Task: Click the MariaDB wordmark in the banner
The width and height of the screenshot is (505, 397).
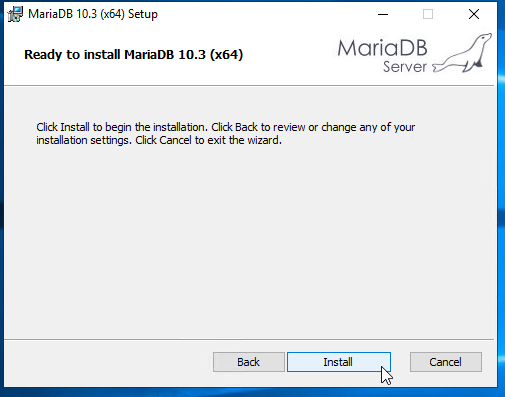Action: click(x=382, y=48)
